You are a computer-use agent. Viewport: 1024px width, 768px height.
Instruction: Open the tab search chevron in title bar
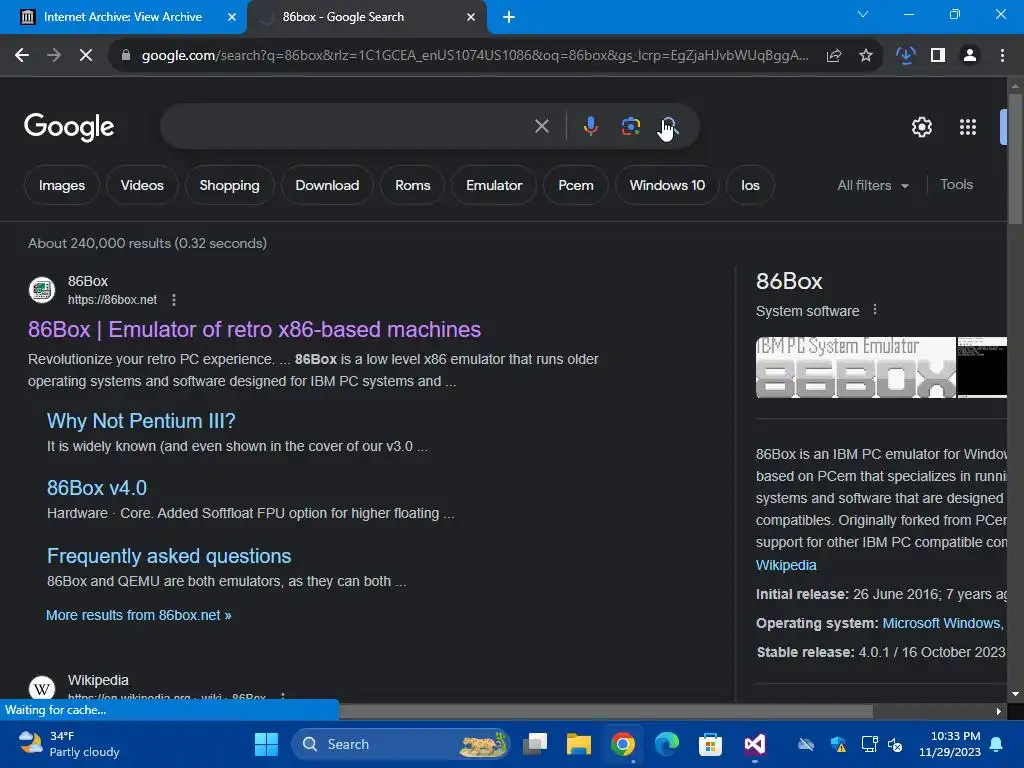pos(863,14)
